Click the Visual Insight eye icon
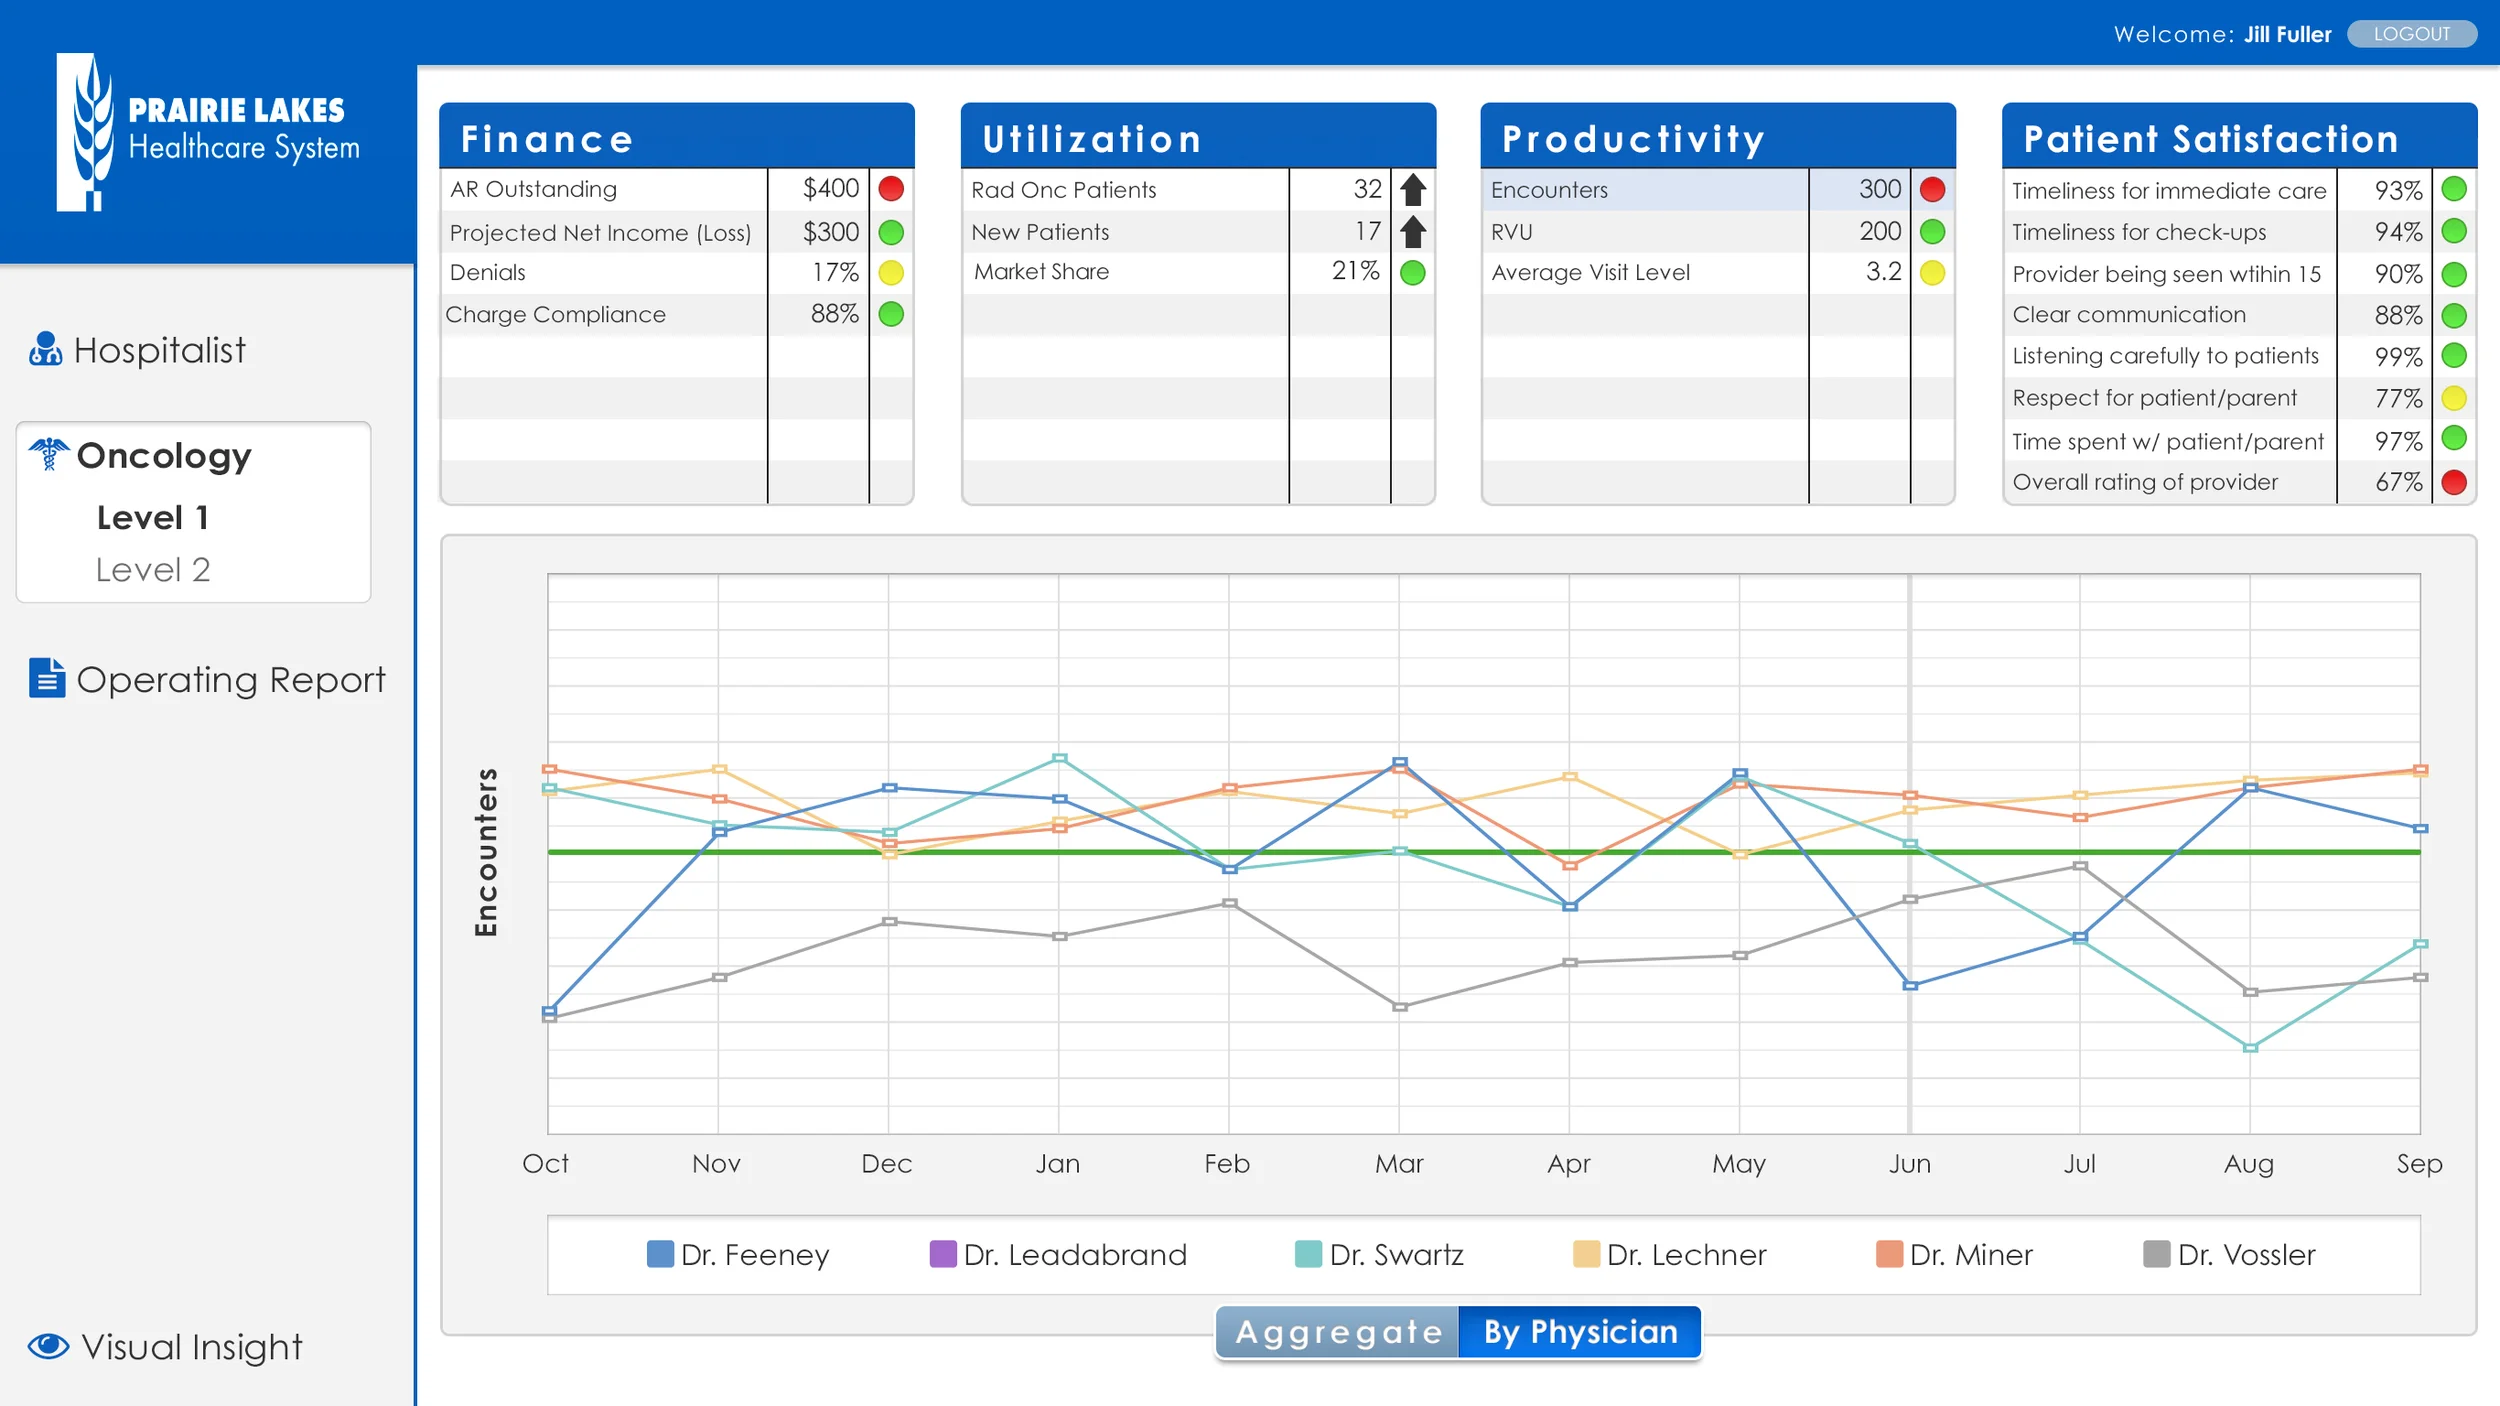 point(45,1345)
